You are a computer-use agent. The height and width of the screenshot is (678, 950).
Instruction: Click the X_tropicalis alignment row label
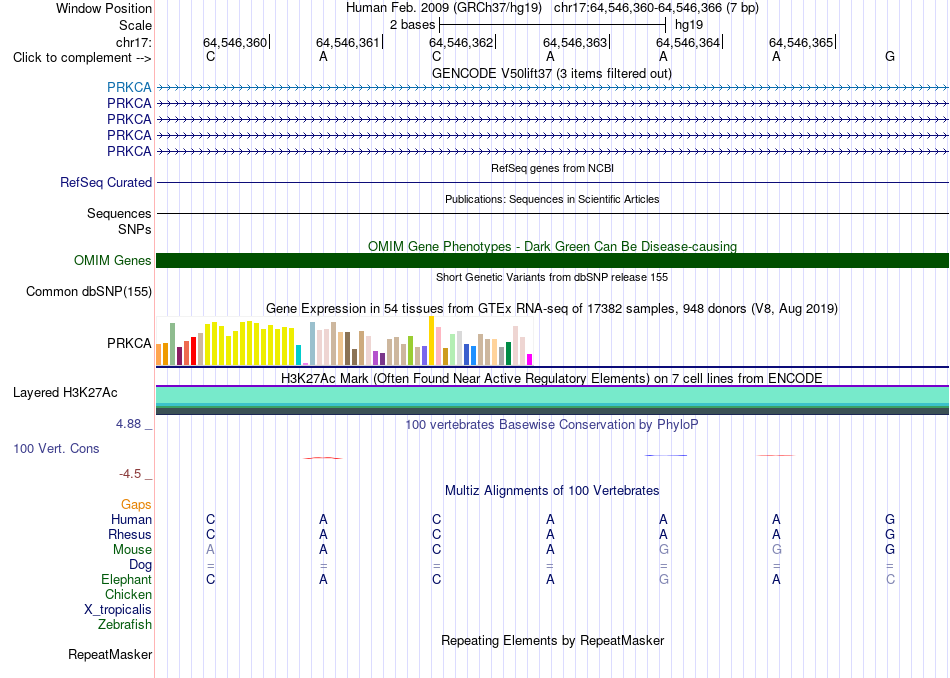point(118,610)
